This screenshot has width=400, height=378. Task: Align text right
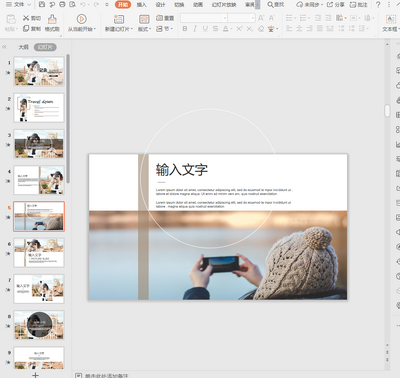[310, 29]
